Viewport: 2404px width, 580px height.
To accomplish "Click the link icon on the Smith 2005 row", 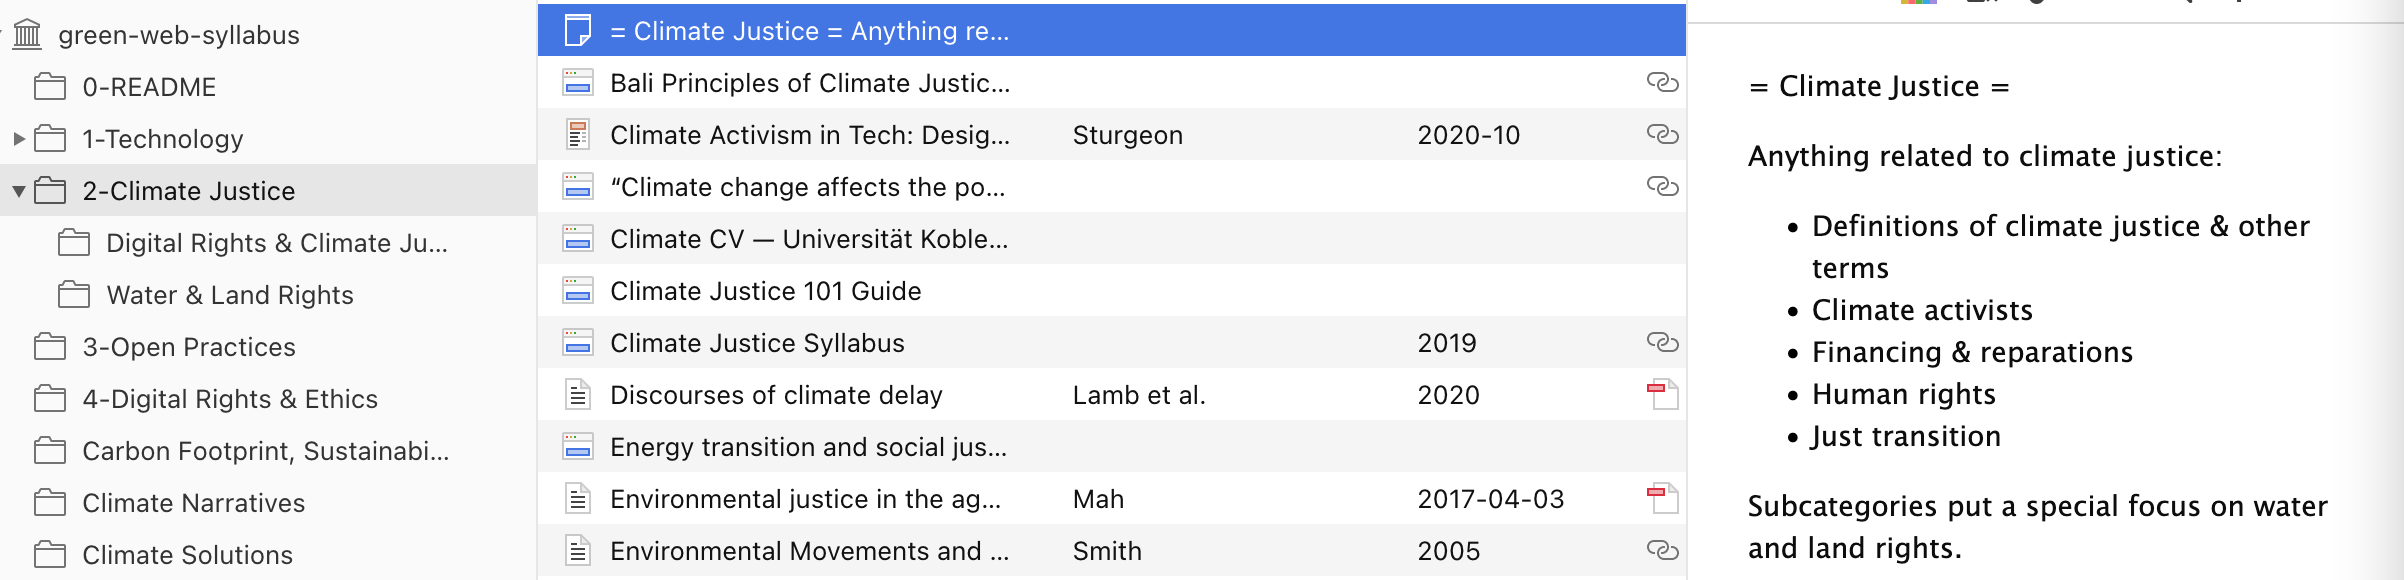I will click(1662, 551).
